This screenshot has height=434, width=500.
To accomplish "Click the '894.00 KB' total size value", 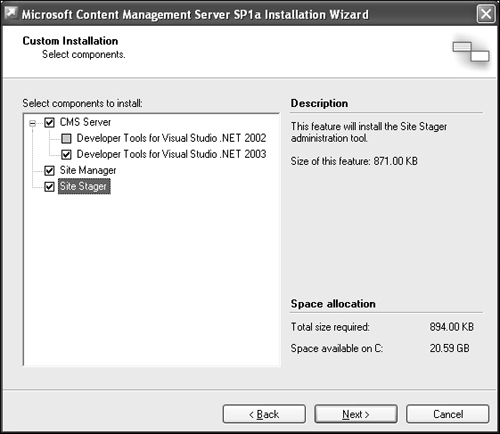I will point(452,327).
